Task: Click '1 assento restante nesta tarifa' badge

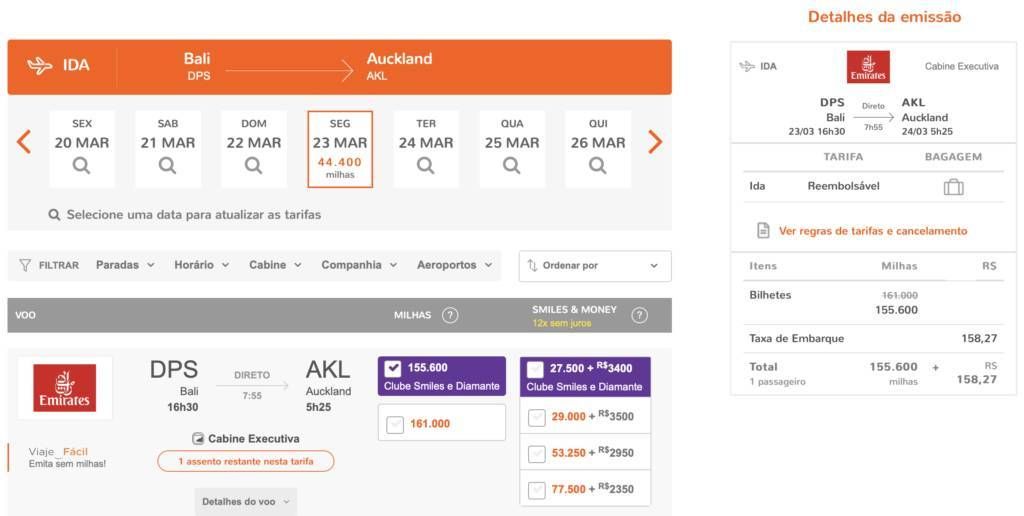Action: click(x=246, y=461)
